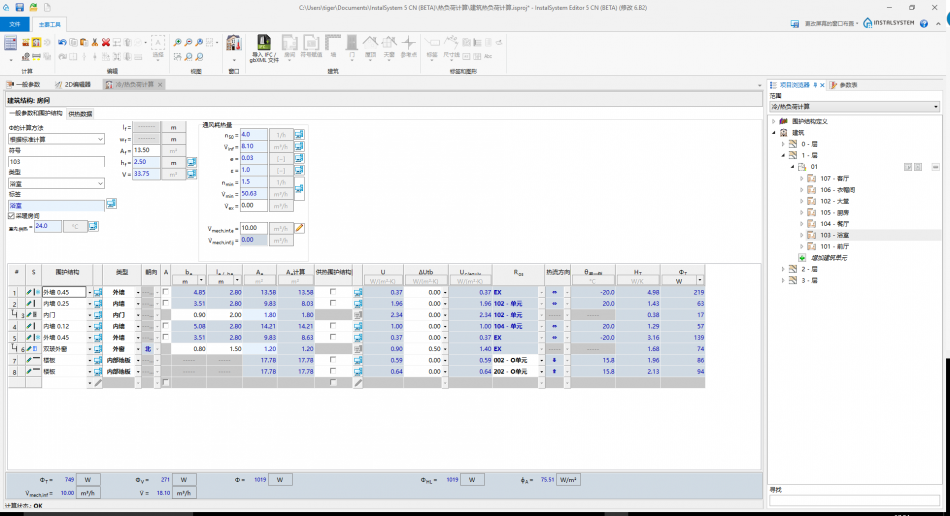Open the 范围 dropdown showing 冷/热负荷计算
Image resolution: width=950 pixels, height=516 pixels.
pyautogui.click(x=854, y=106)
